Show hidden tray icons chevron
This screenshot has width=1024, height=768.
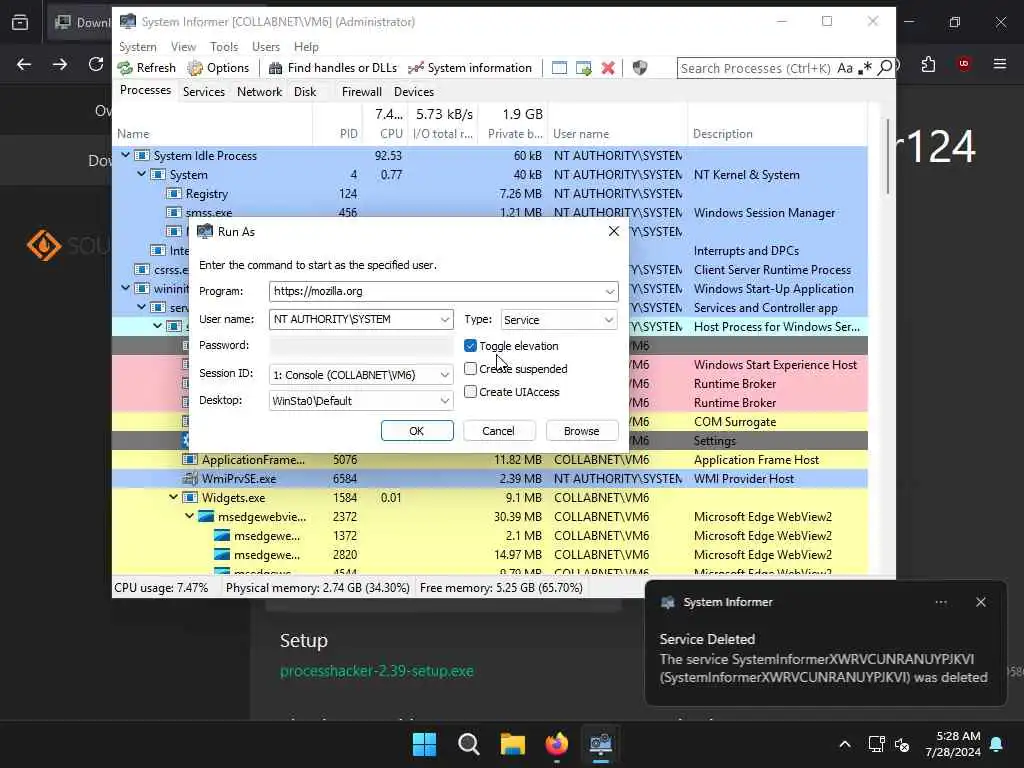(844, 744)
